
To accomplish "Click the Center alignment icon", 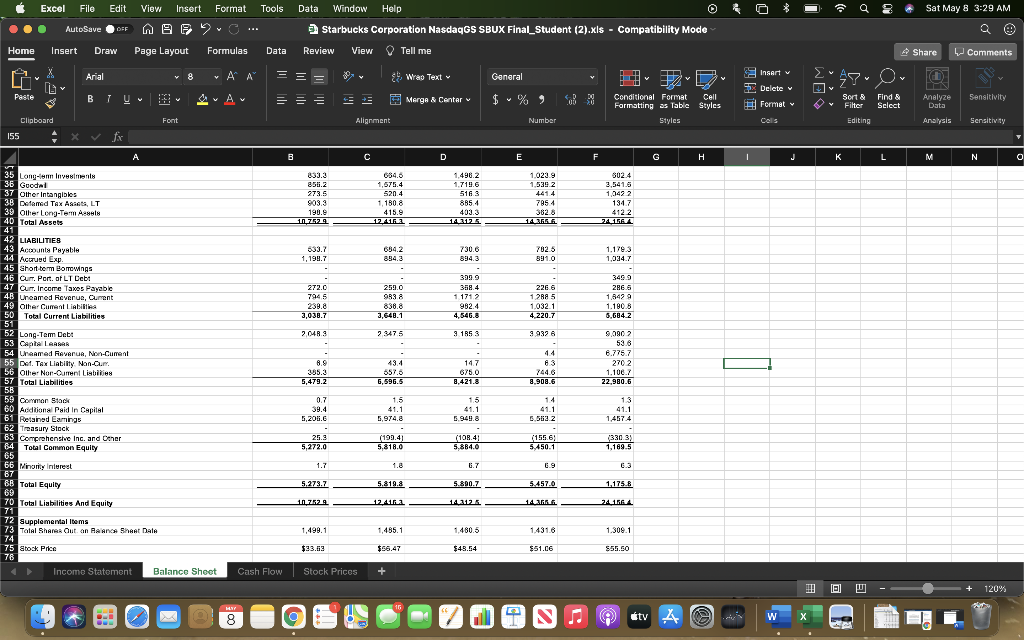I will coord(300,100).
